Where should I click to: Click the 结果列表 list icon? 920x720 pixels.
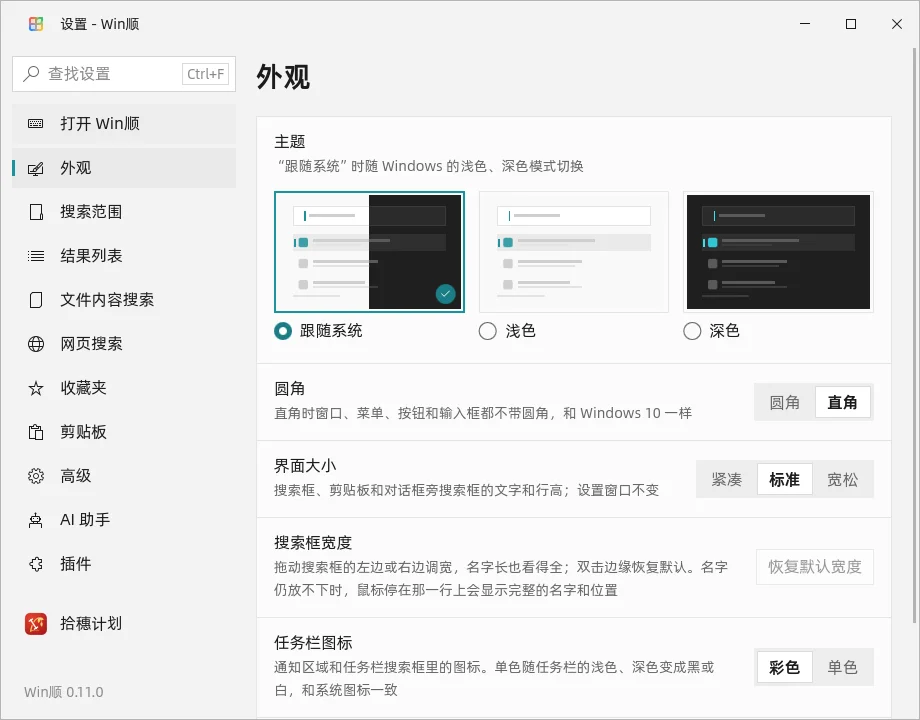point(36,256)
